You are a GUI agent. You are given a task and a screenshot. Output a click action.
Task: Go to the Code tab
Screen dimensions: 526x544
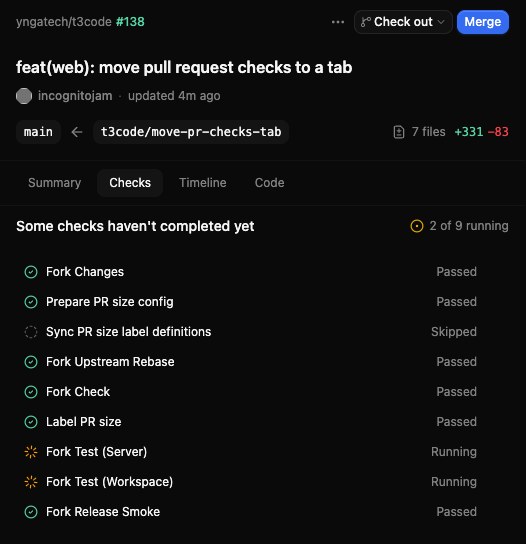click(x=270, y=183)
